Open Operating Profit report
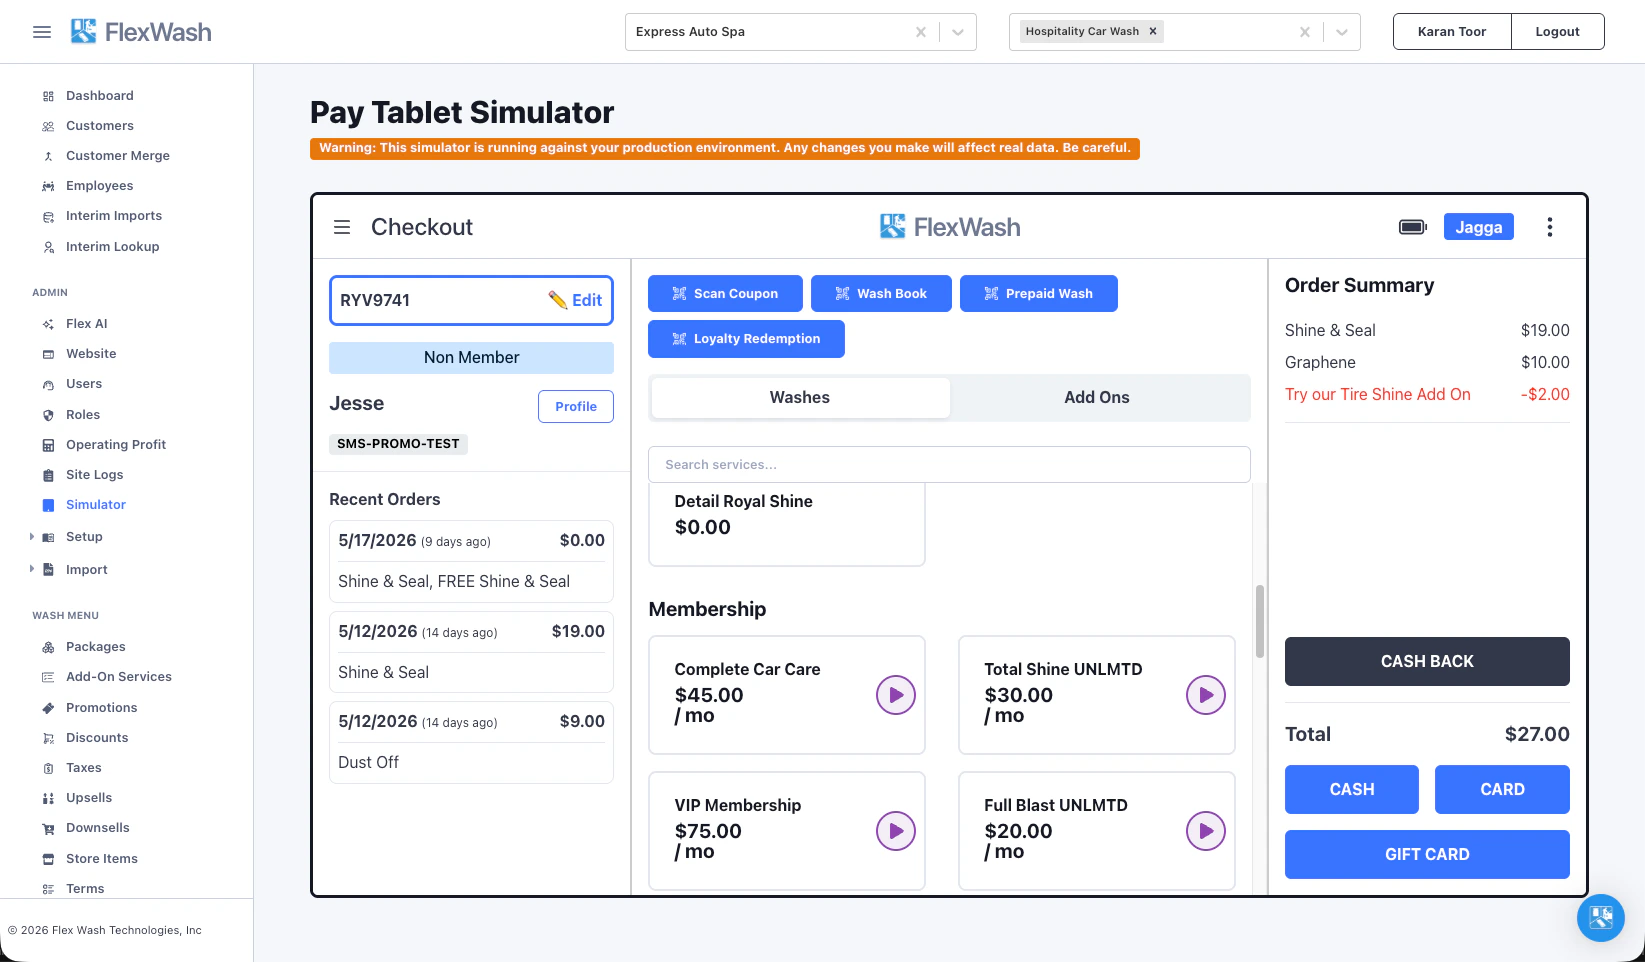 (116, 445)
